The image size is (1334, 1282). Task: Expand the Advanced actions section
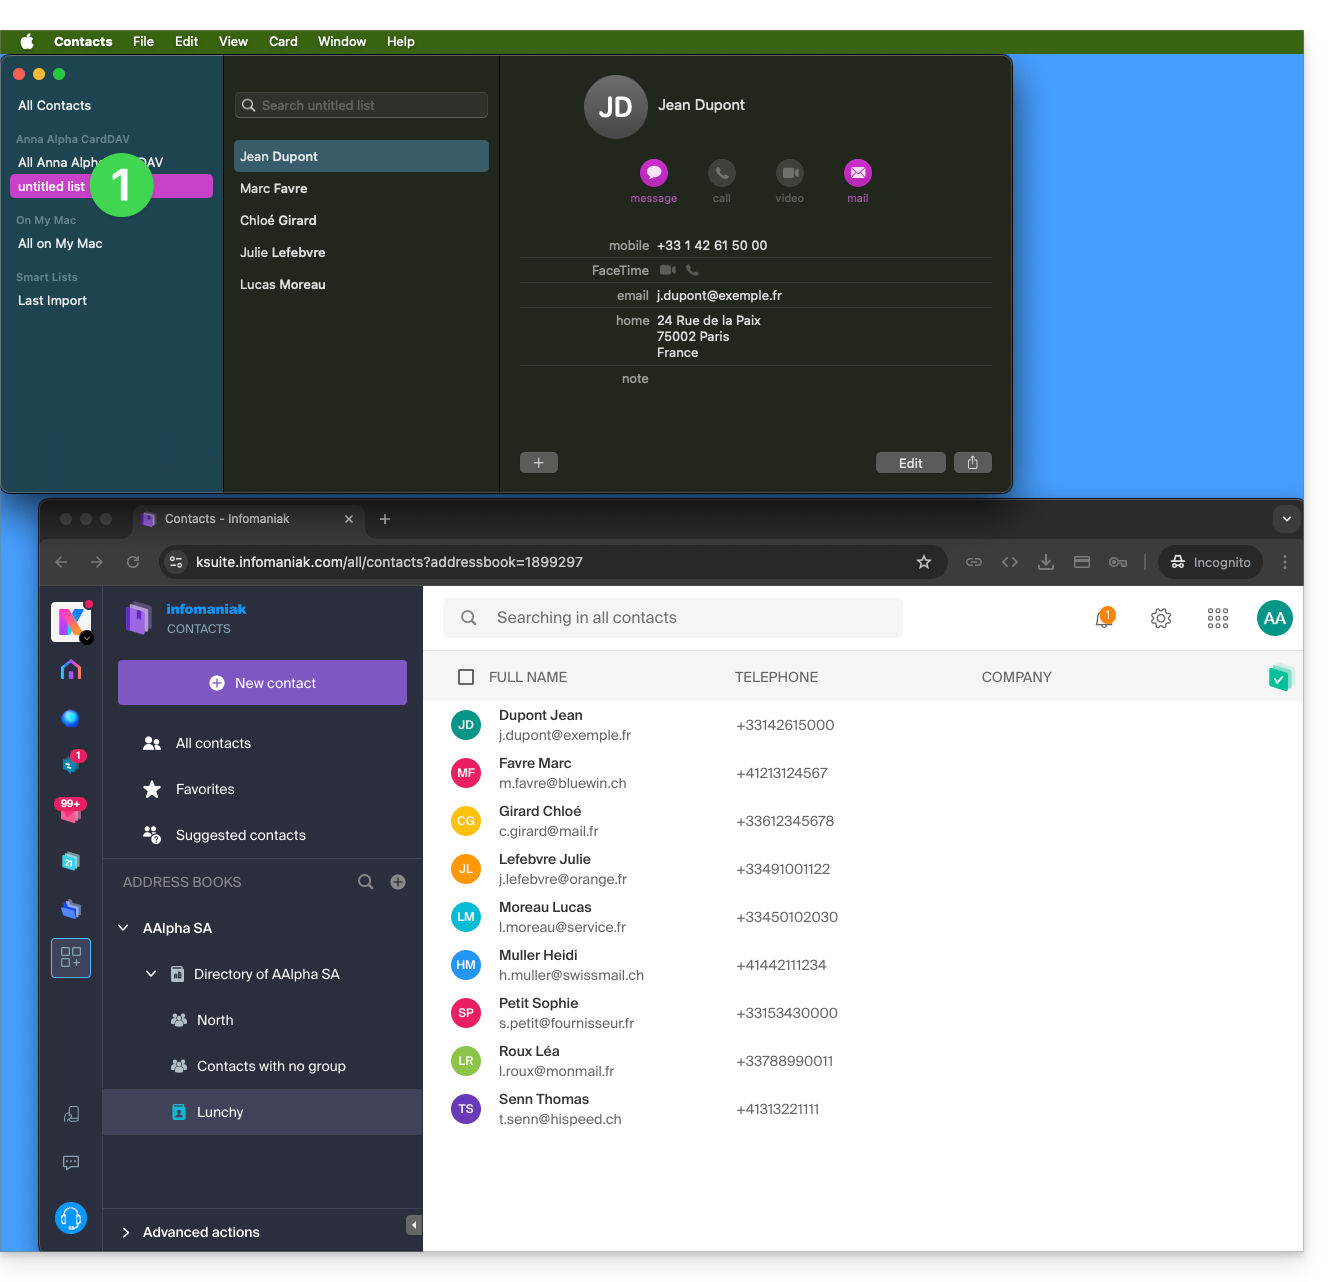(127, 1232)
